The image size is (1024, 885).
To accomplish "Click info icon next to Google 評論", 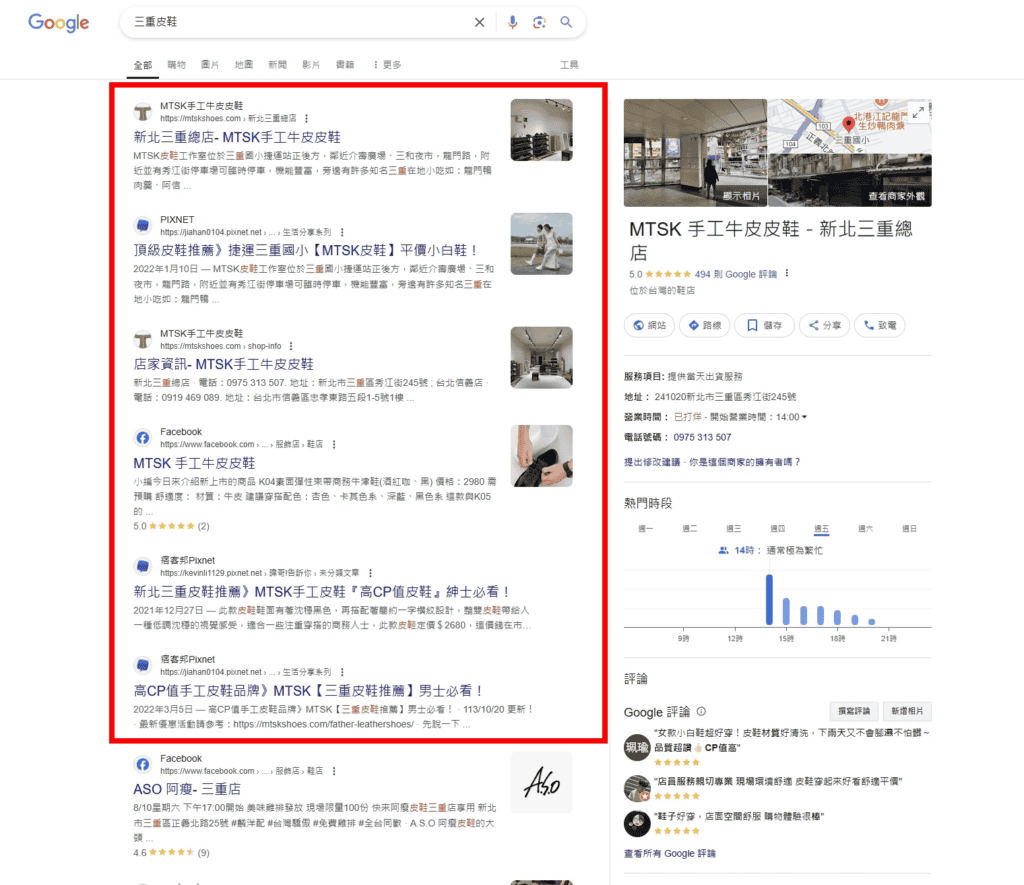I will 701,712.
